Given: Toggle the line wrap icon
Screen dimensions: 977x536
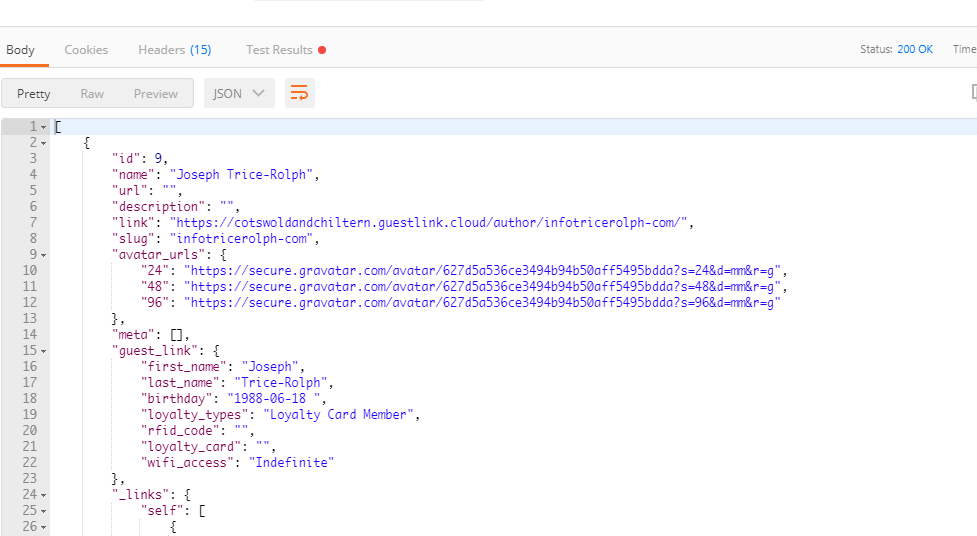Looking at the screenshot, I should [x=300, y=93].
